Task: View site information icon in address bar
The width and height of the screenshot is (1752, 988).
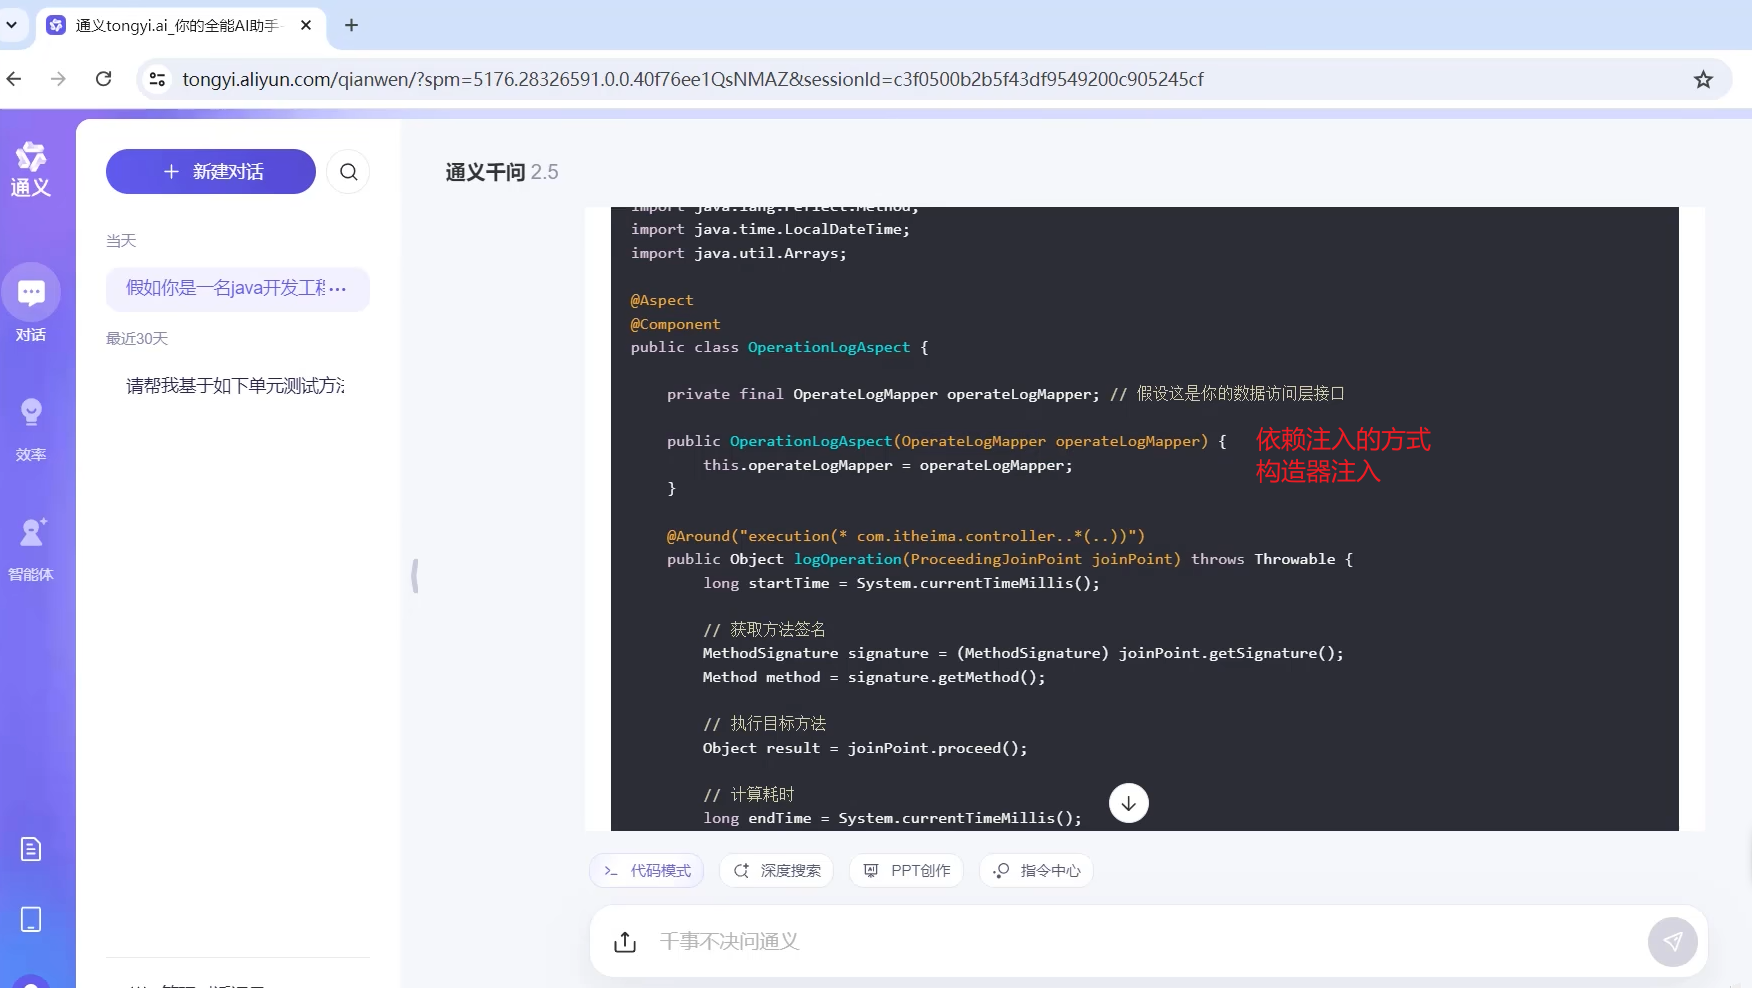Action: pos(157,79)
